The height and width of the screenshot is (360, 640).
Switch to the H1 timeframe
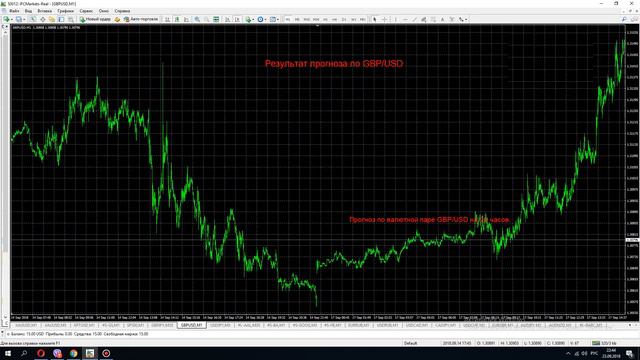325,19
